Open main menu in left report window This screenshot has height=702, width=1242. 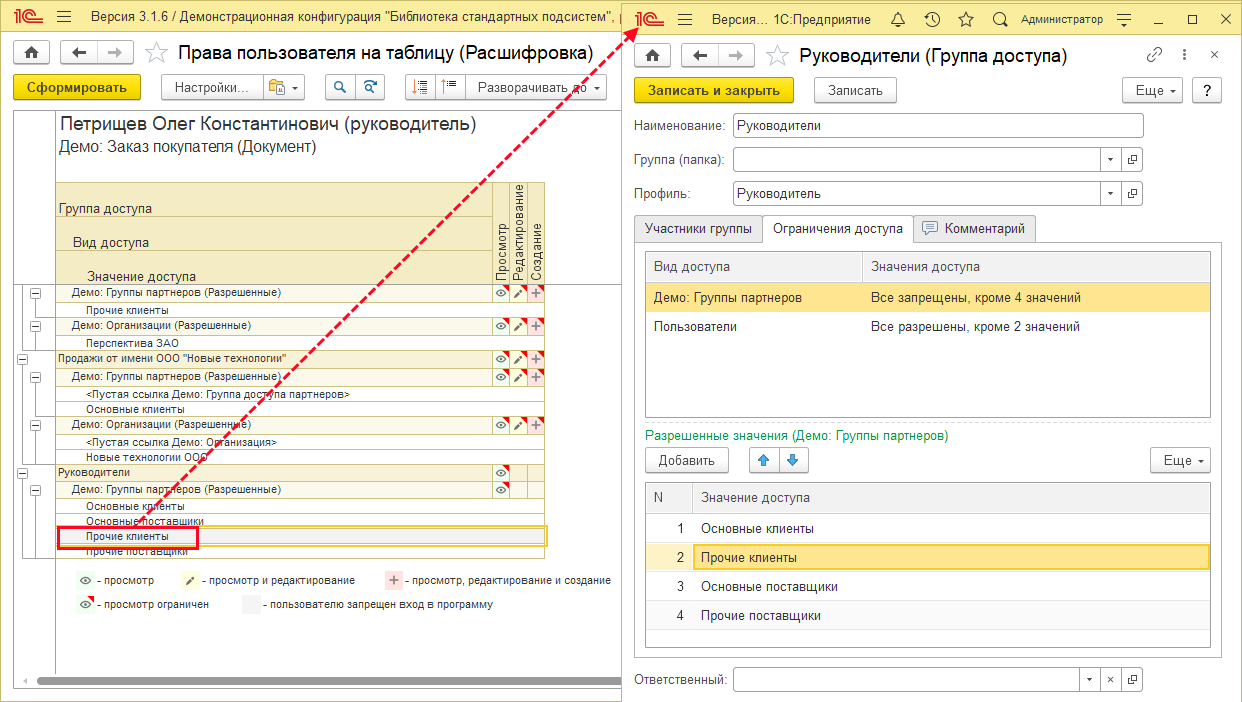(64, 19)
